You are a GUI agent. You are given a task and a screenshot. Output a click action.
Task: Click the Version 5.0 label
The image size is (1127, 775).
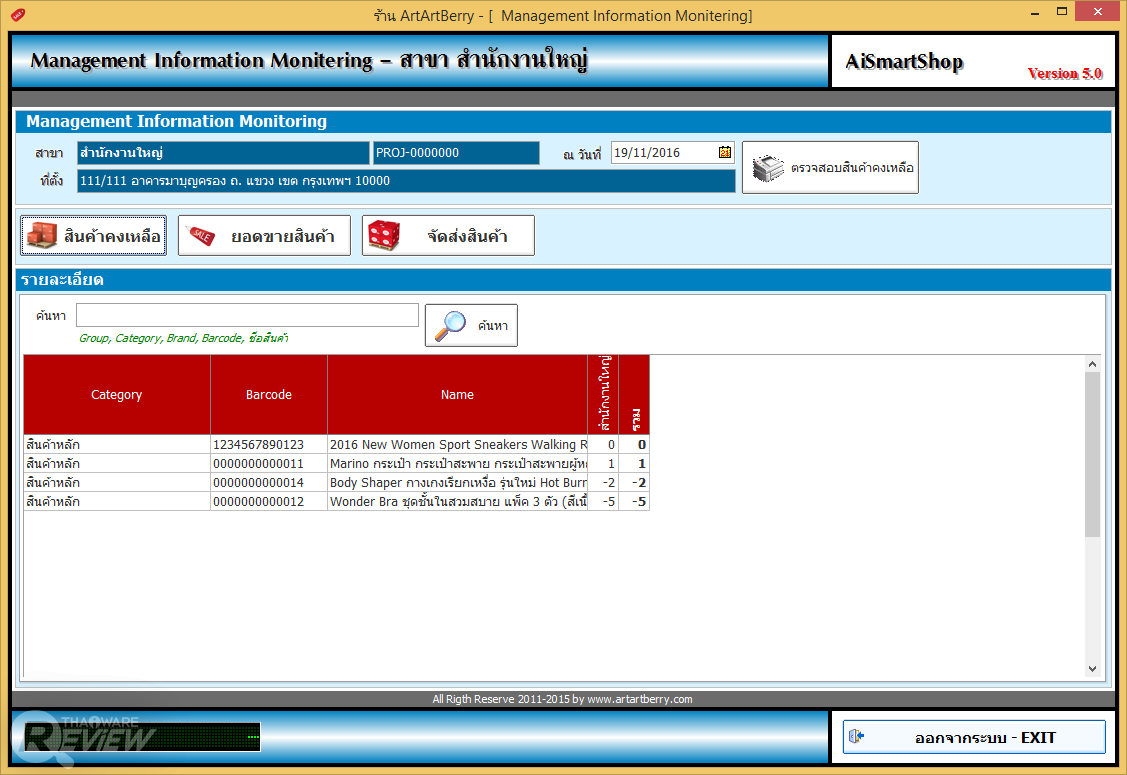(x=1064, y=73)
